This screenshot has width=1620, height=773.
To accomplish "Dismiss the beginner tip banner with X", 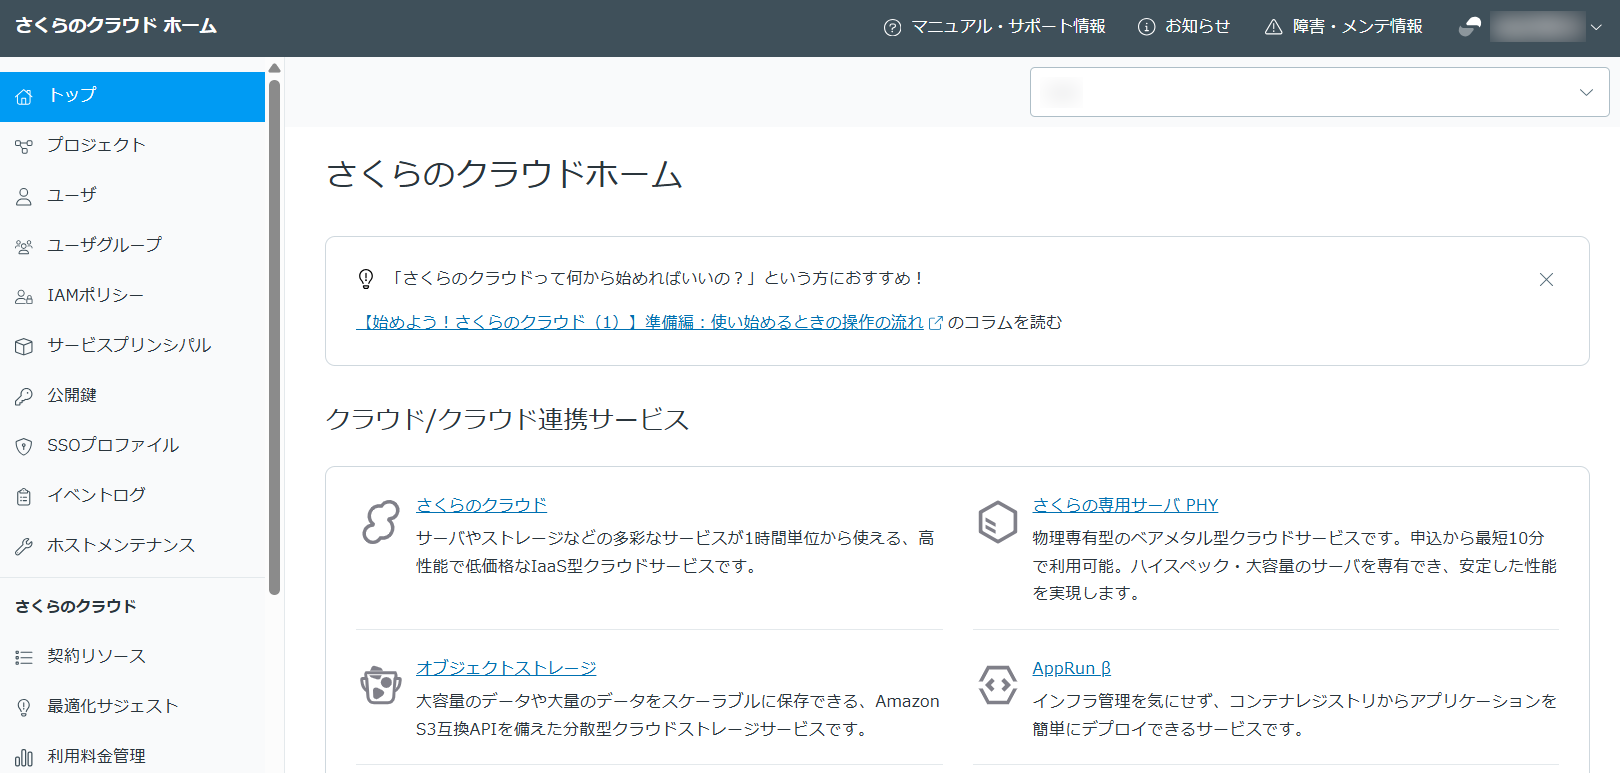I will tap(1546, 280).
